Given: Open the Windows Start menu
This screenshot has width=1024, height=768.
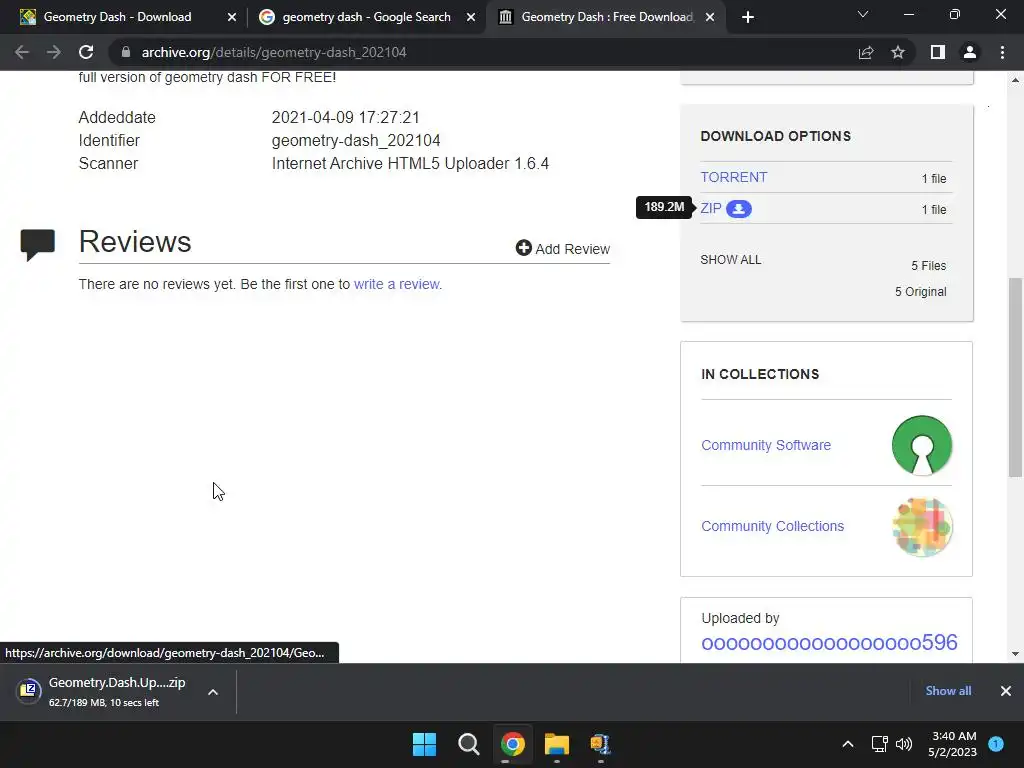Looking at the screenshot, I should click(424, 744).
